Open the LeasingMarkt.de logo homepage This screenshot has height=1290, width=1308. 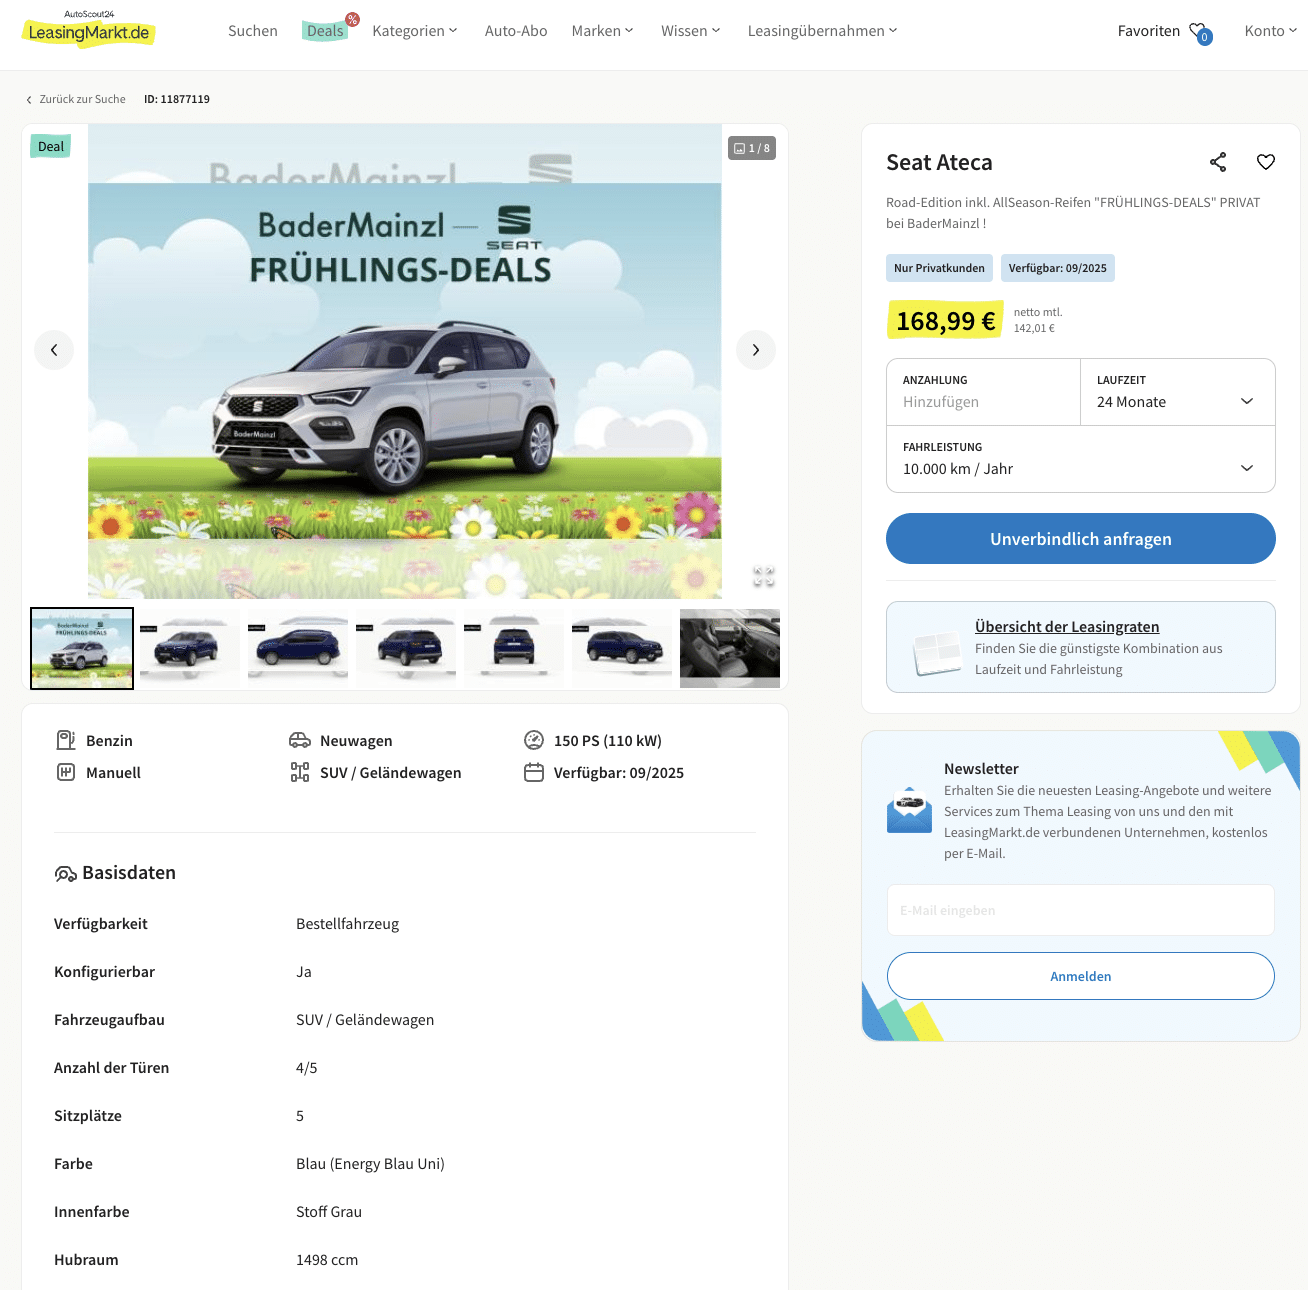tap(88, 29)
